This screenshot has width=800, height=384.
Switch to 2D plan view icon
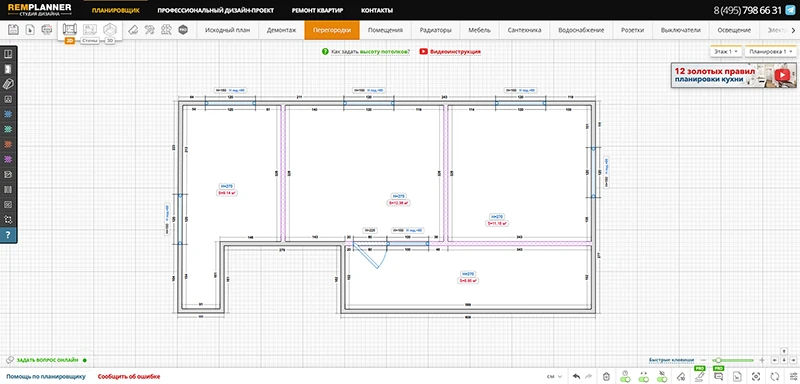point(69,30)
